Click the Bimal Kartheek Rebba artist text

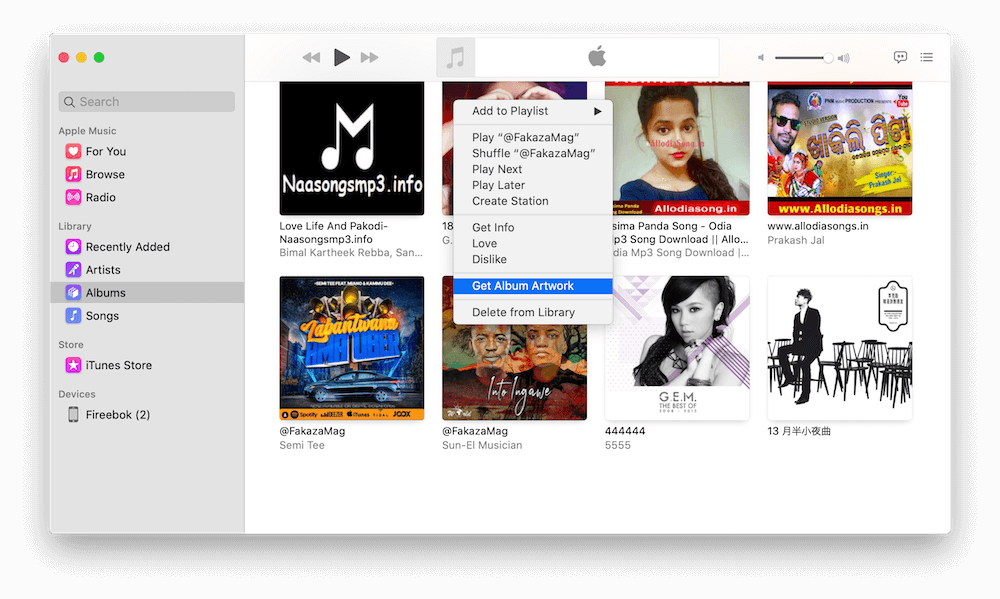tap(351, 253)
